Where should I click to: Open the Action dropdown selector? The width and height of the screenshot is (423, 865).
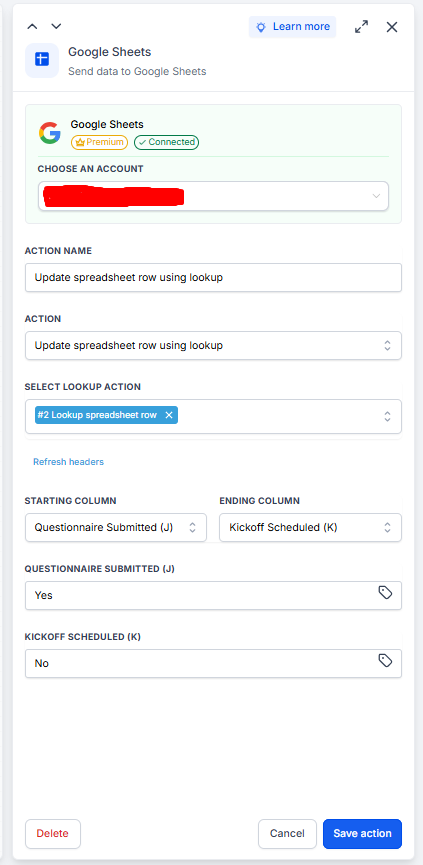(x=213, y=345)
